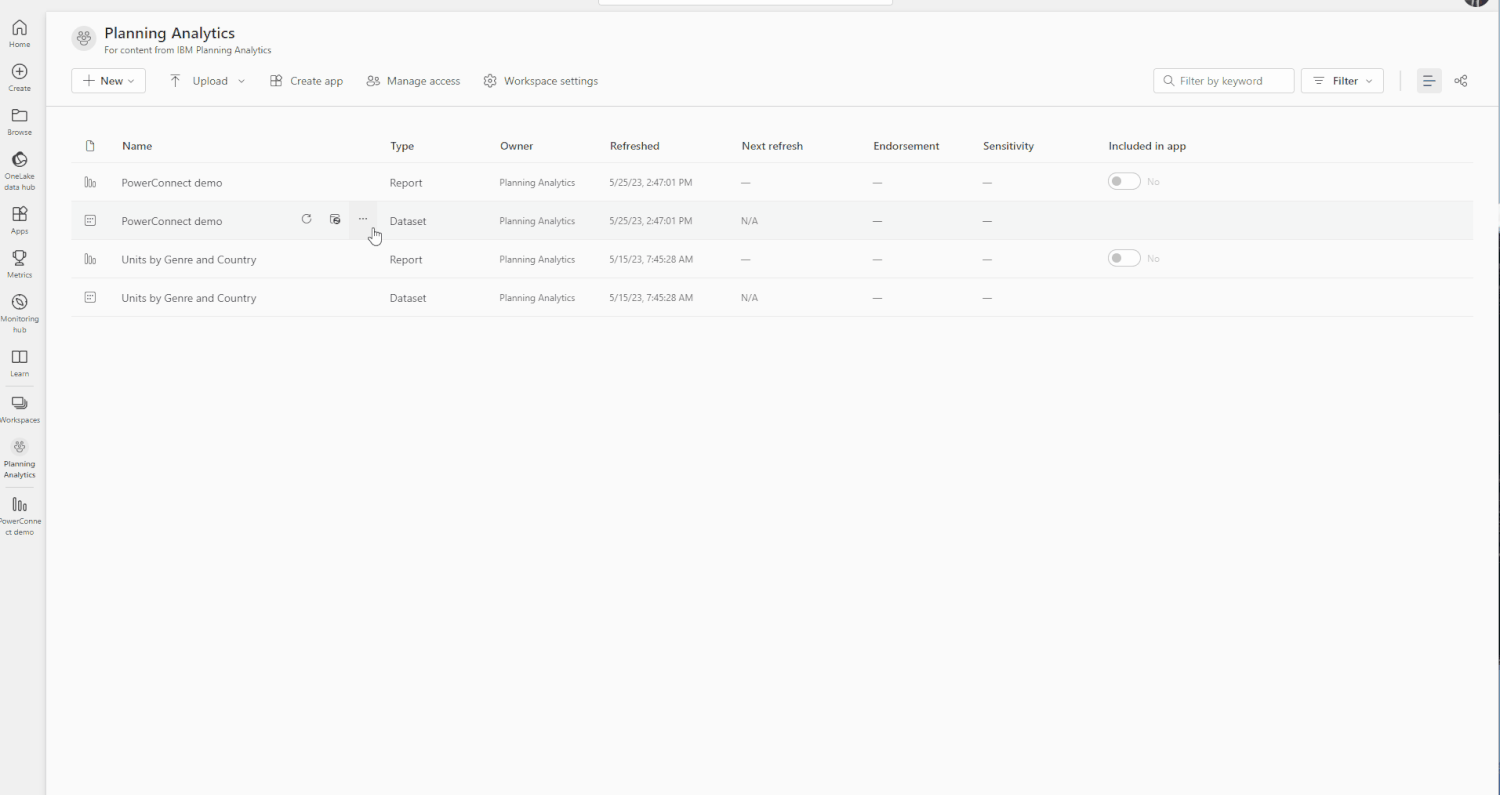Open the Filter dropdown

pyautogui.click(x=1342, y=81)
